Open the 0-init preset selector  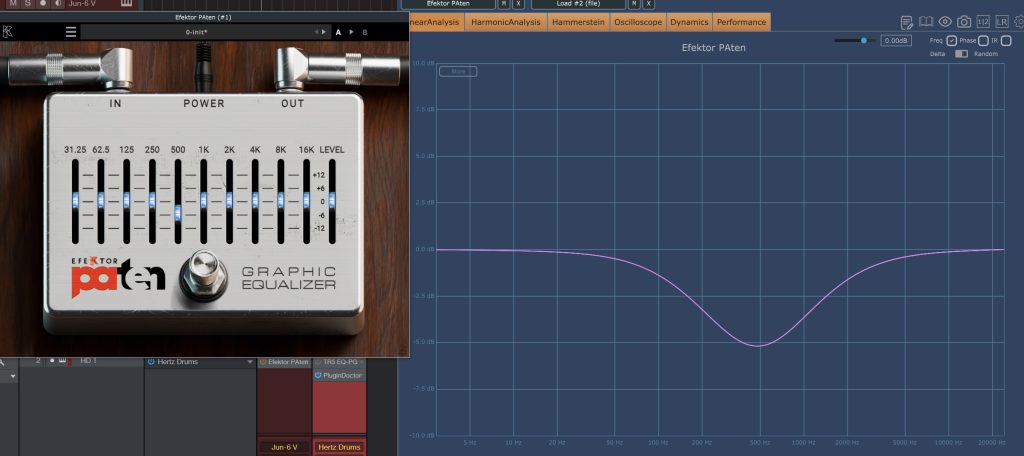(x=197, y=32)
